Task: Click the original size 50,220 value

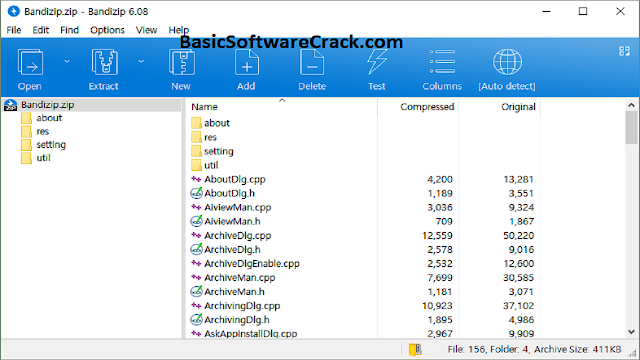Action: 518,236
